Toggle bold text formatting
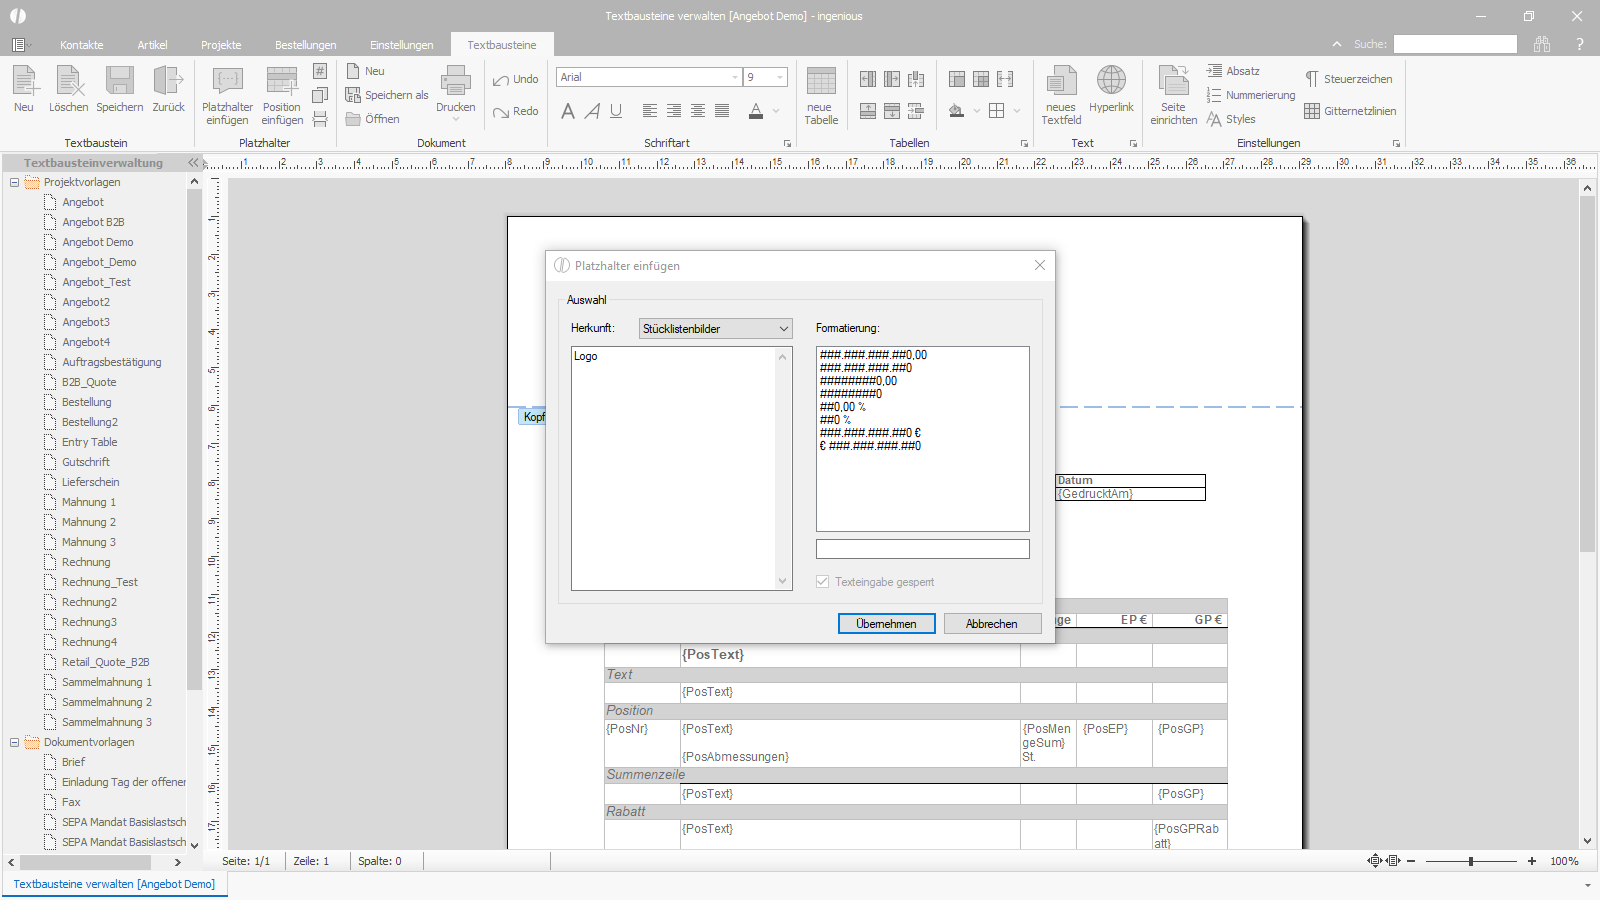 click(568, 111)
